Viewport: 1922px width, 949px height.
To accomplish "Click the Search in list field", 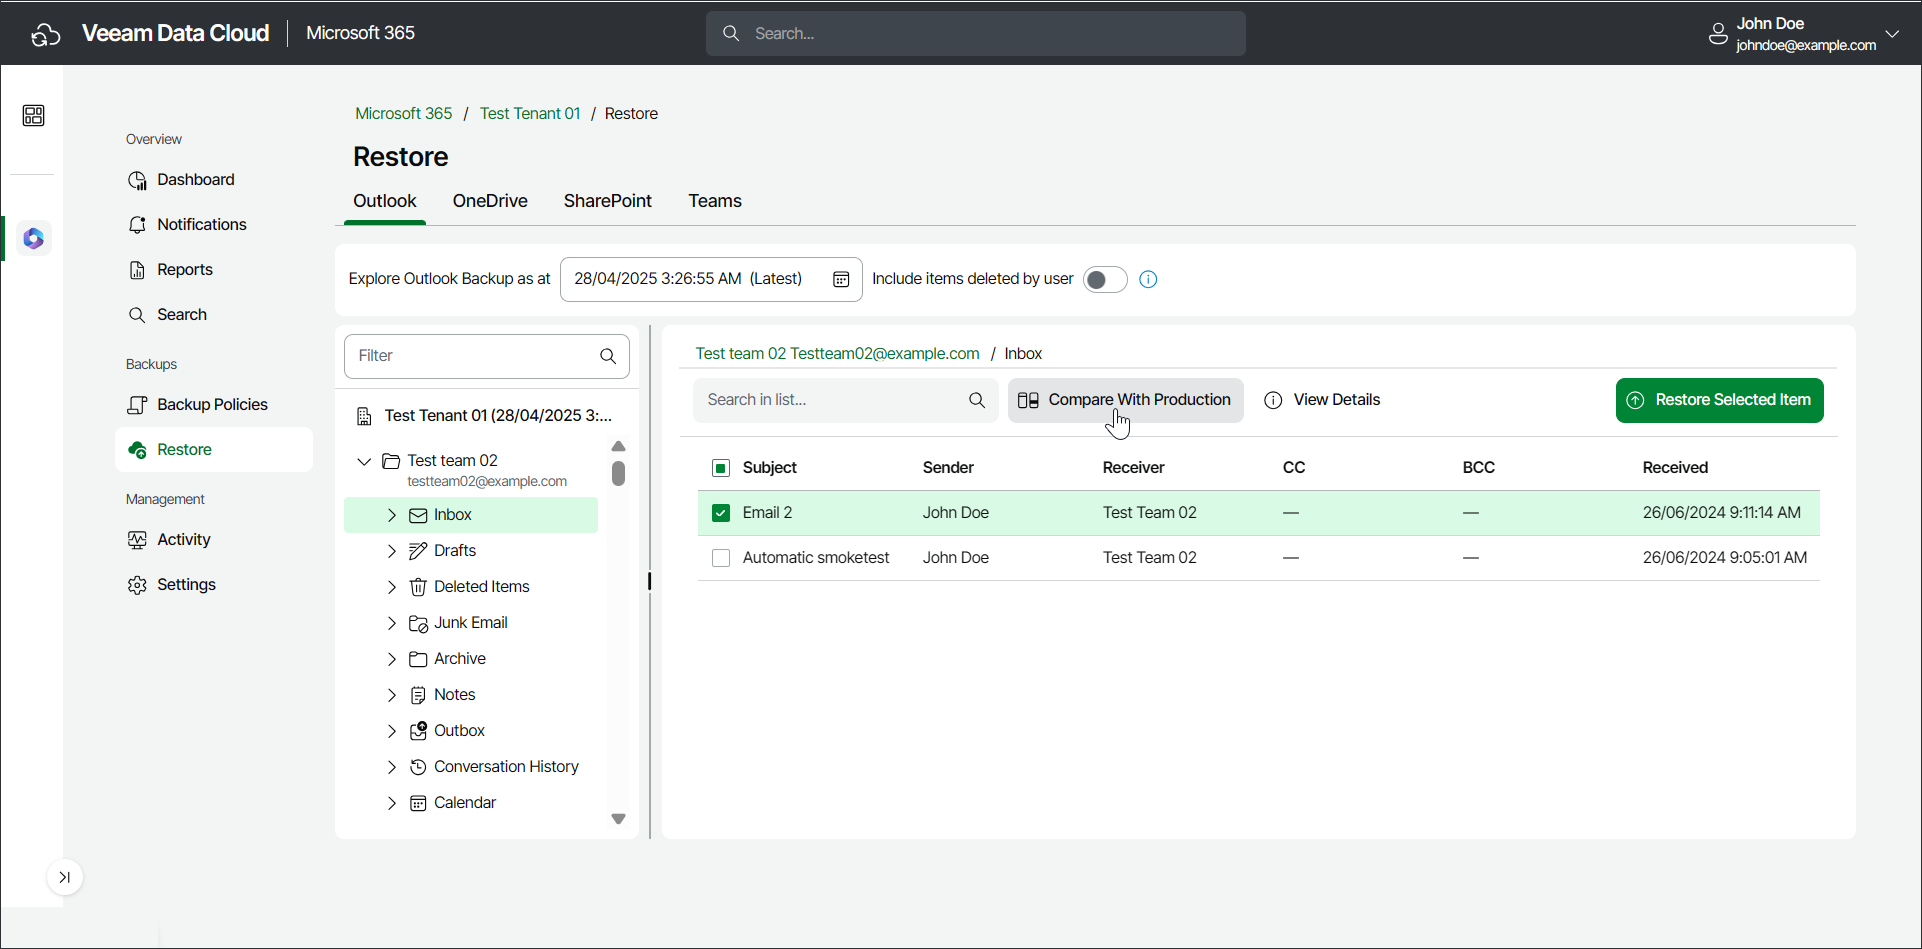I will tap(845, 400).
